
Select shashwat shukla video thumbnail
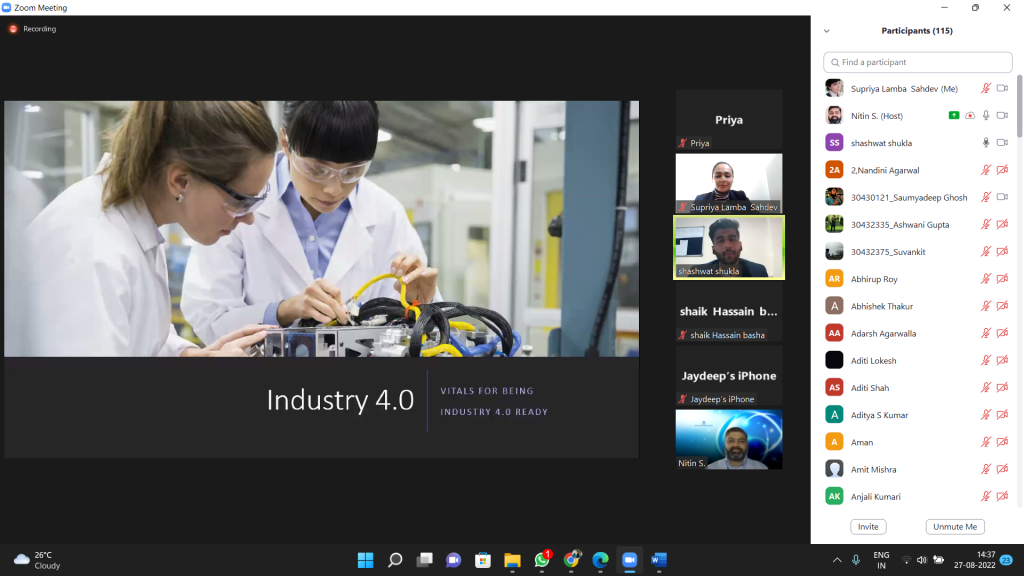[x=729, y=248]
